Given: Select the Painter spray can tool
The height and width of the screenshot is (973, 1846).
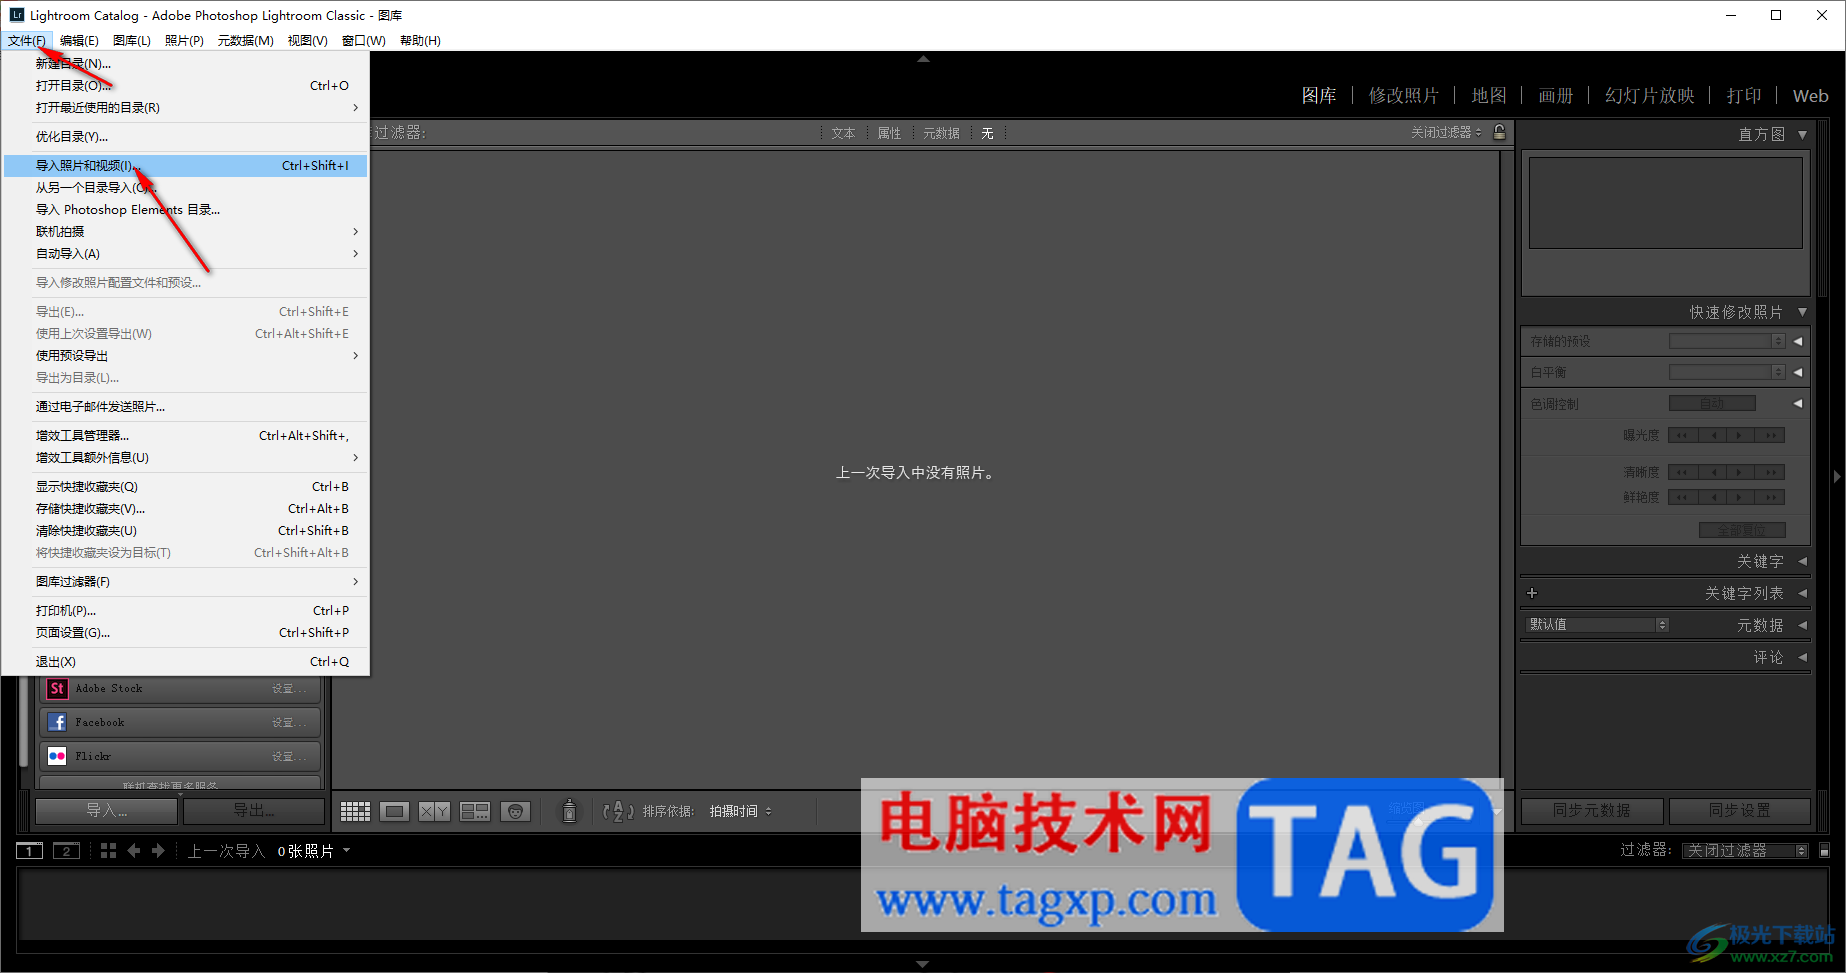Looking at the screenshot, I should click(x=569, y=811).
